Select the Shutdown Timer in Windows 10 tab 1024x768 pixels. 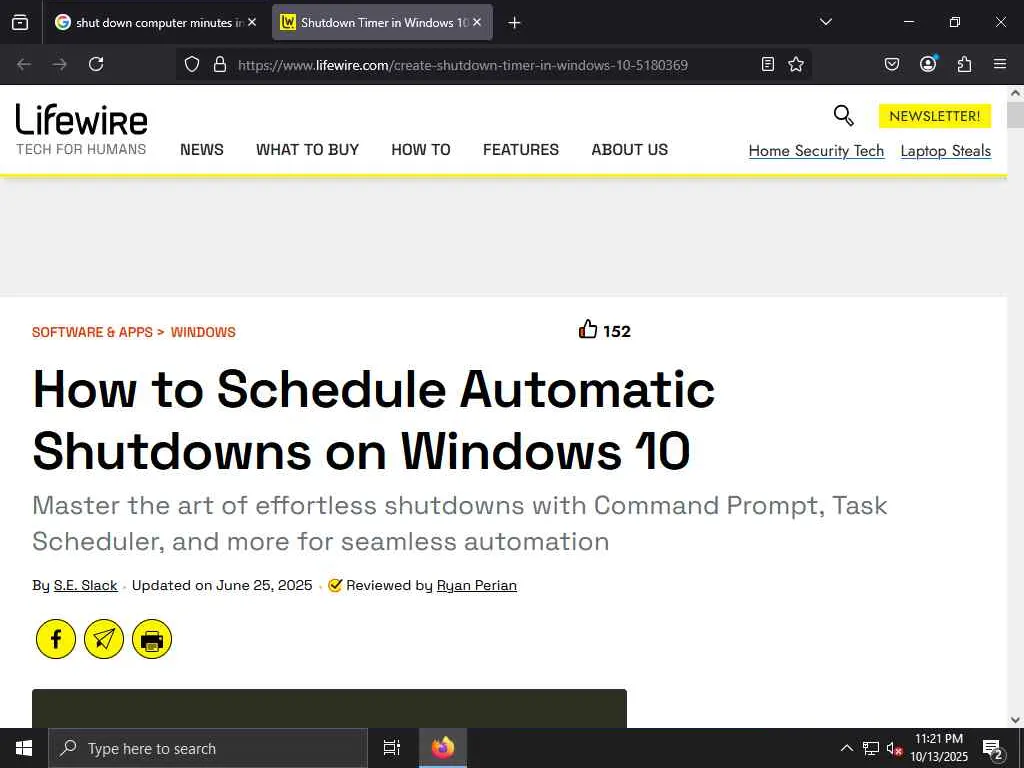coord(382,23)
